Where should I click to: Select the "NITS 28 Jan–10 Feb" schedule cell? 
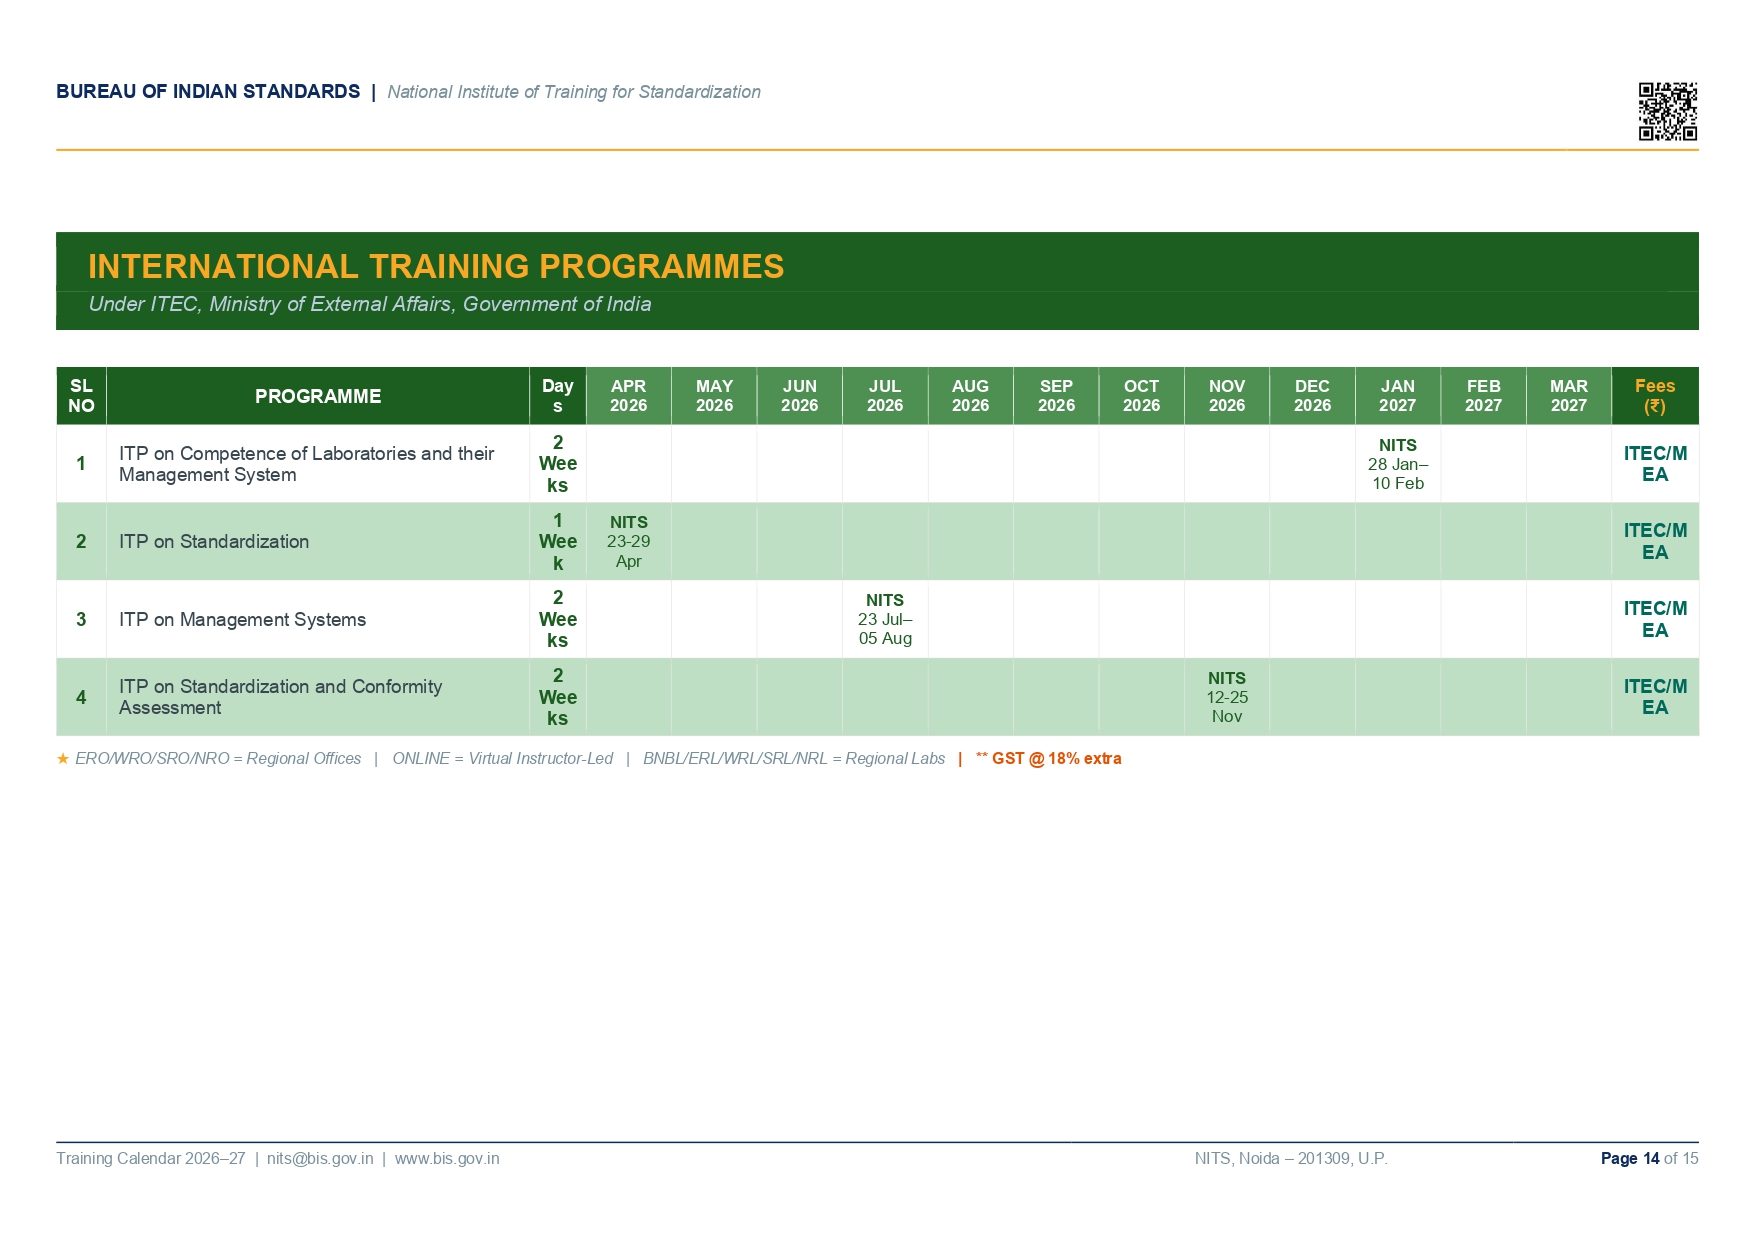1398,464
